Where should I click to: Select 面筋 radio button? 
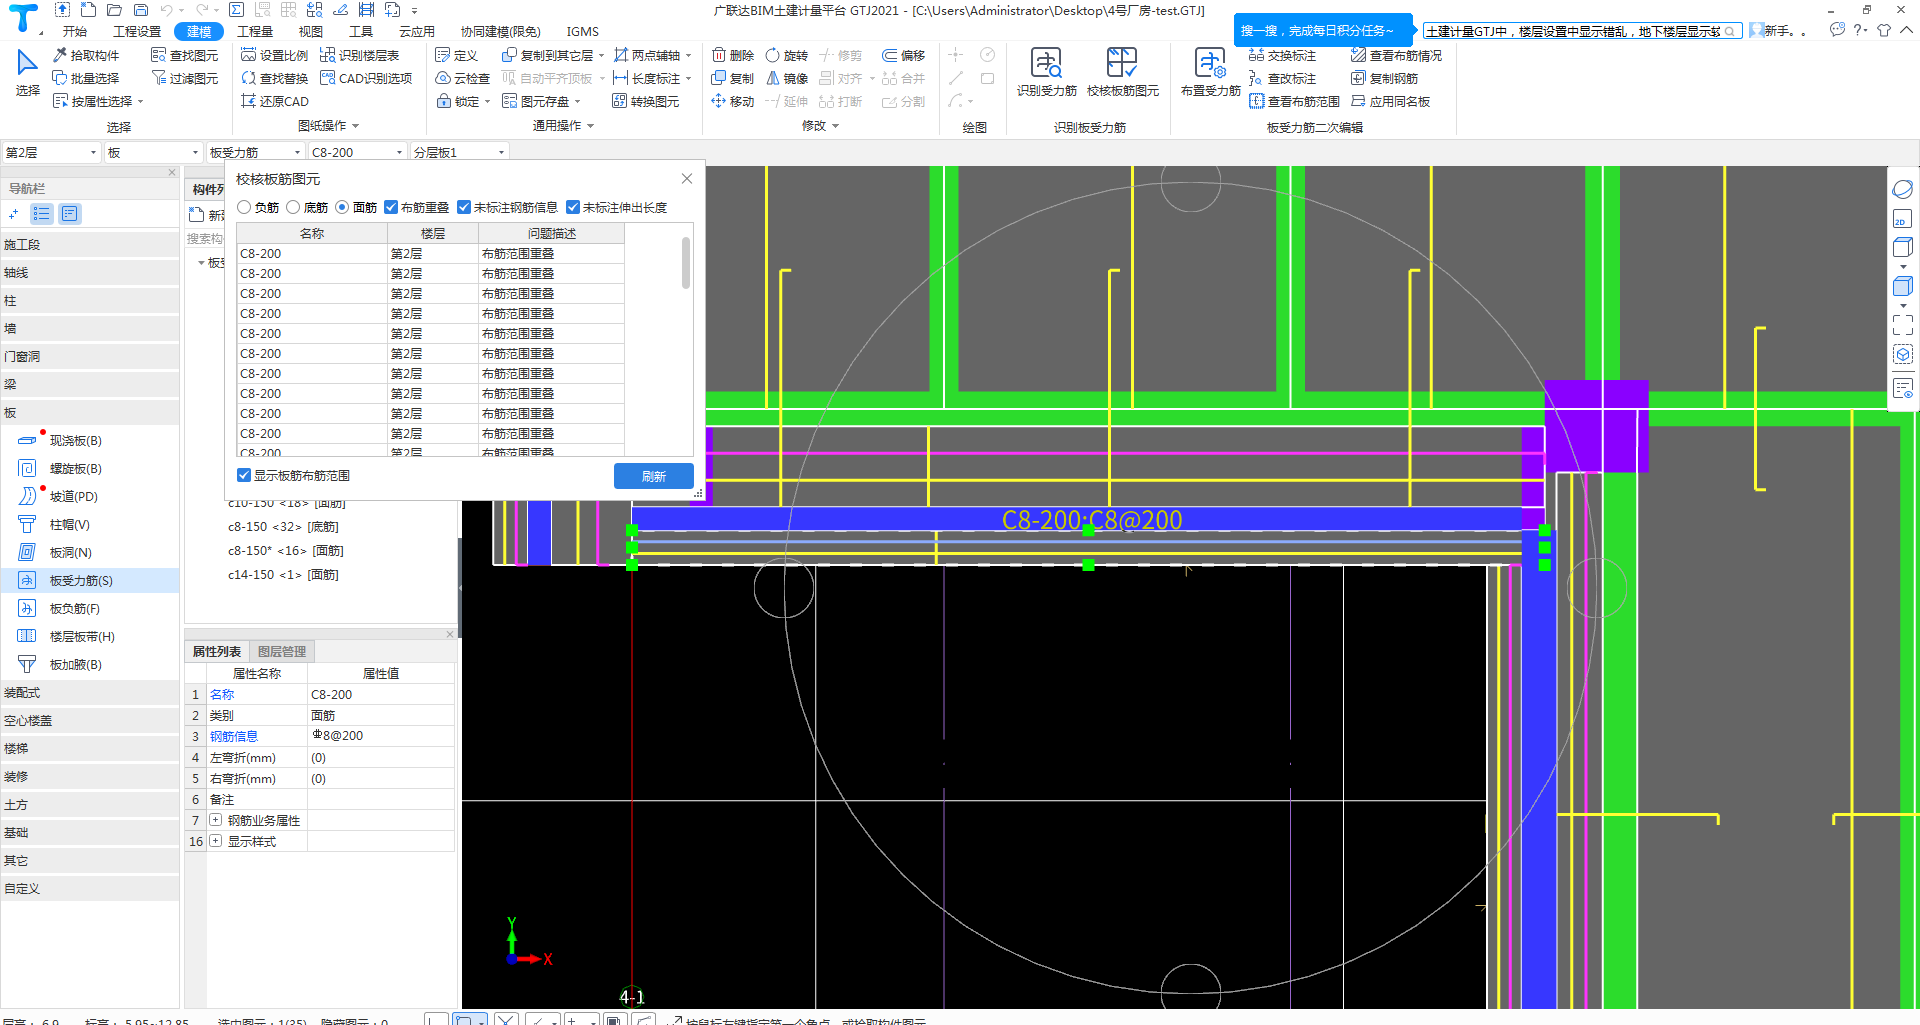click(342, 207)
